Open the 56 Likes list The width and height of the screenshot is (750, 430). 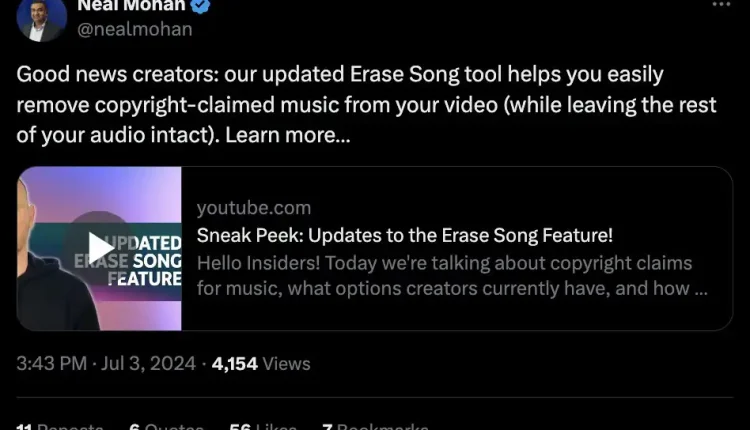(x=263, y=426)
